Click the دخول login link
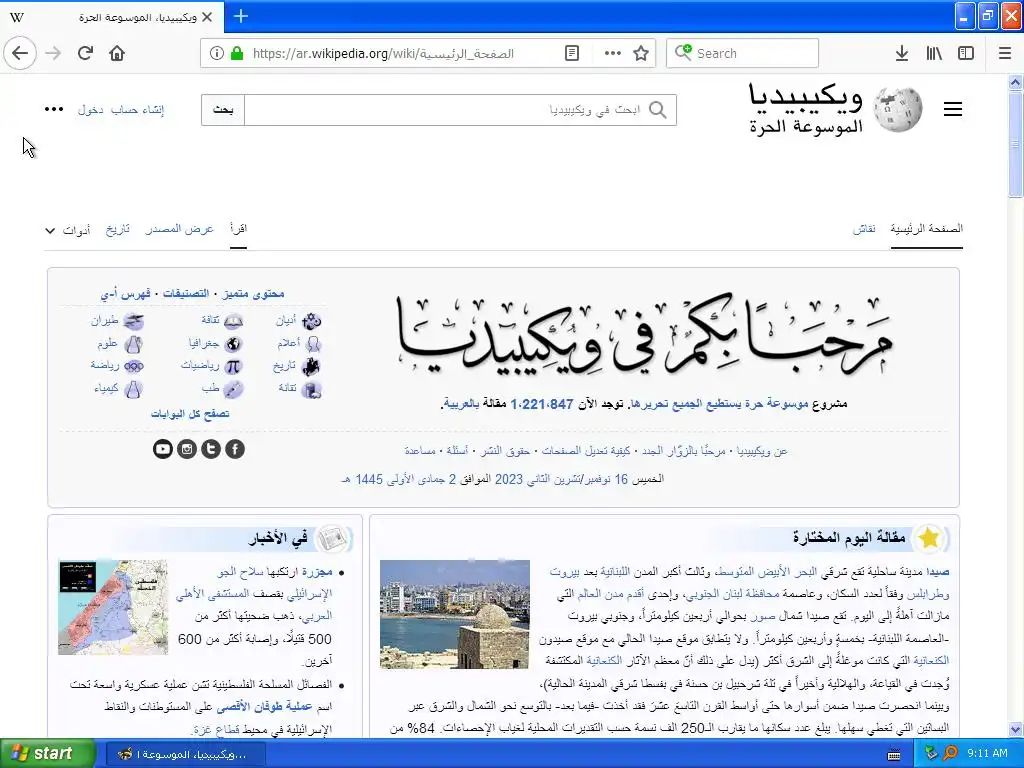 (91, 110)
